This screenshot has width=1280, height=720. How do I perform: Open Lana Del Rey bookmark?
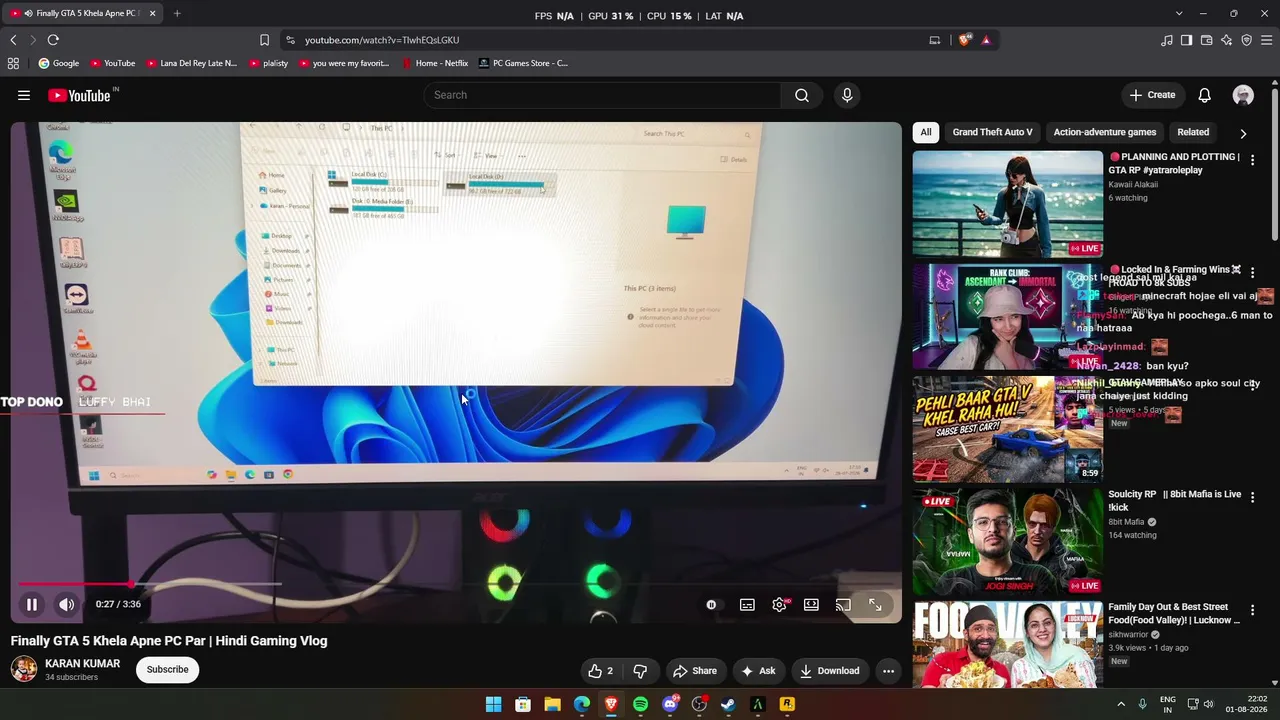click(x=192, y=63)
